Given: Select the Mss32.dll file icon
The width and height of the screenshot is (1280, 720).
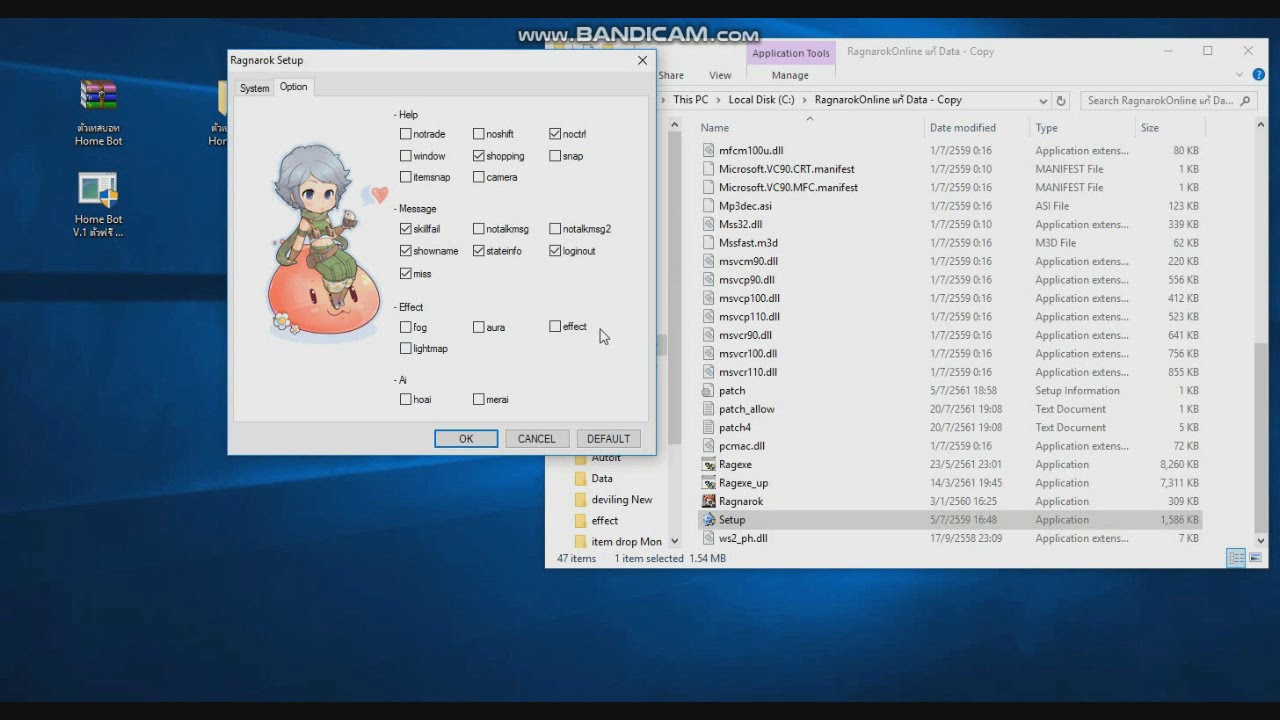Looking at the screenshot, I should click(709, 225).
